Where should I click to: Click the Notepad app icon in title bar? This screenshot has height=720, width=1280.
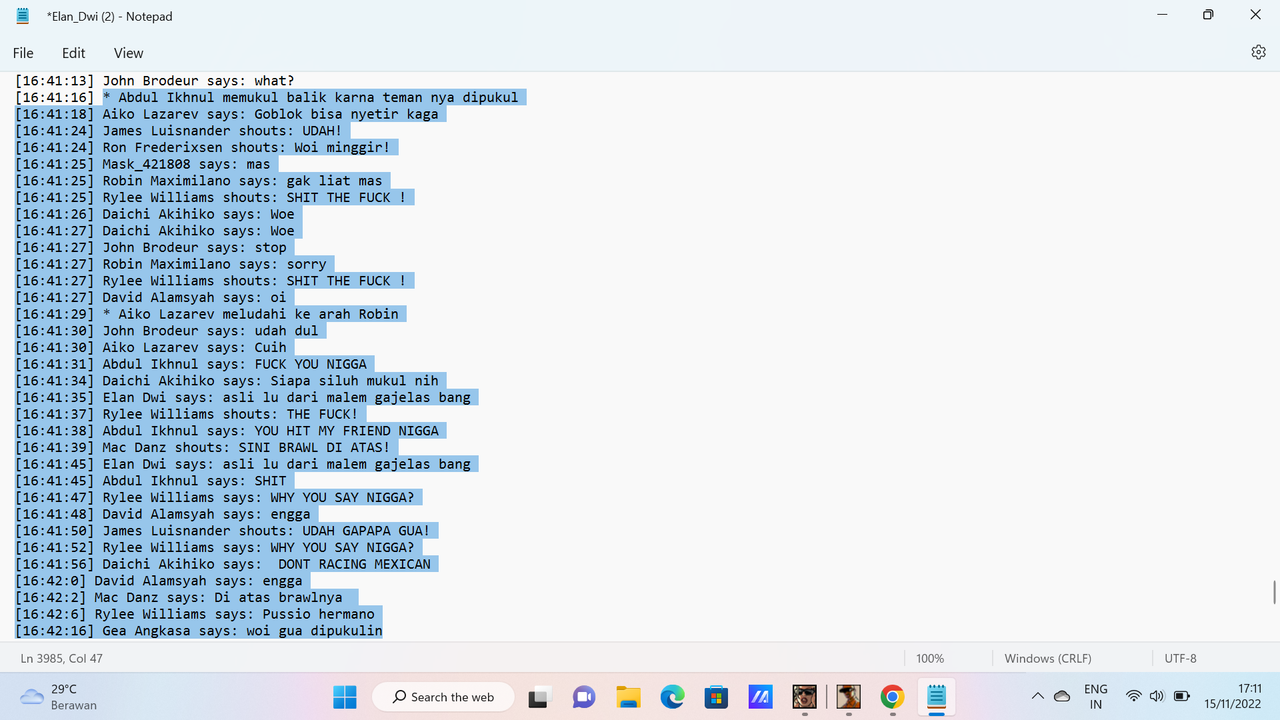(x=23, y=16)
